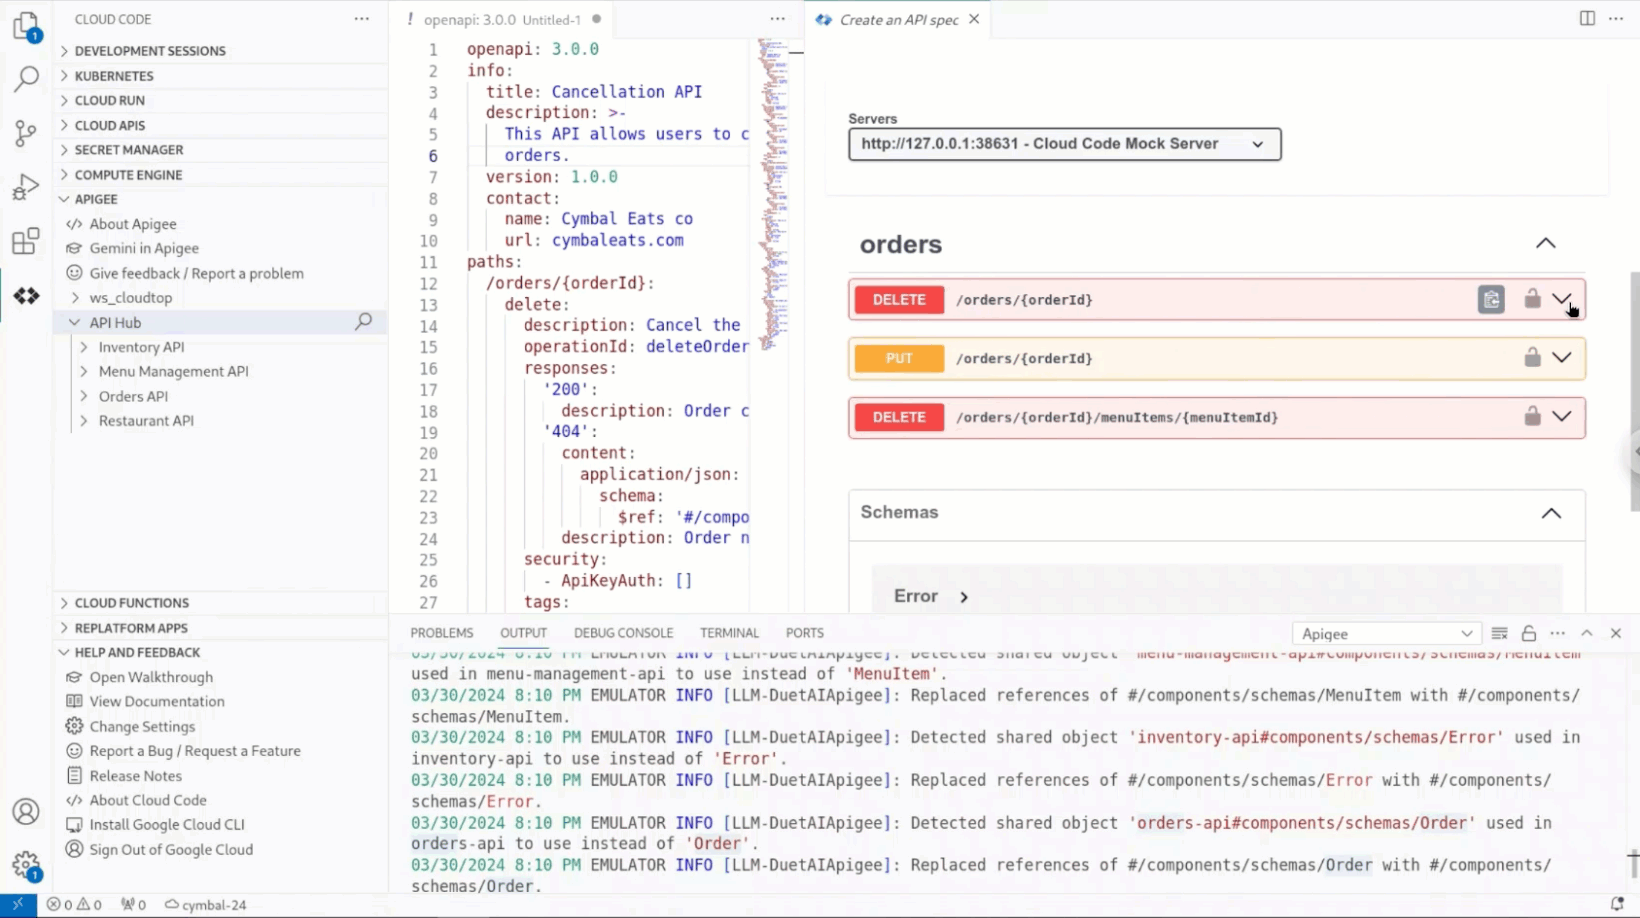This screenshot has width=1640, height=918.
Task: Click lock icon on DELETE menuItems row
Action: tap(1532, 416)
